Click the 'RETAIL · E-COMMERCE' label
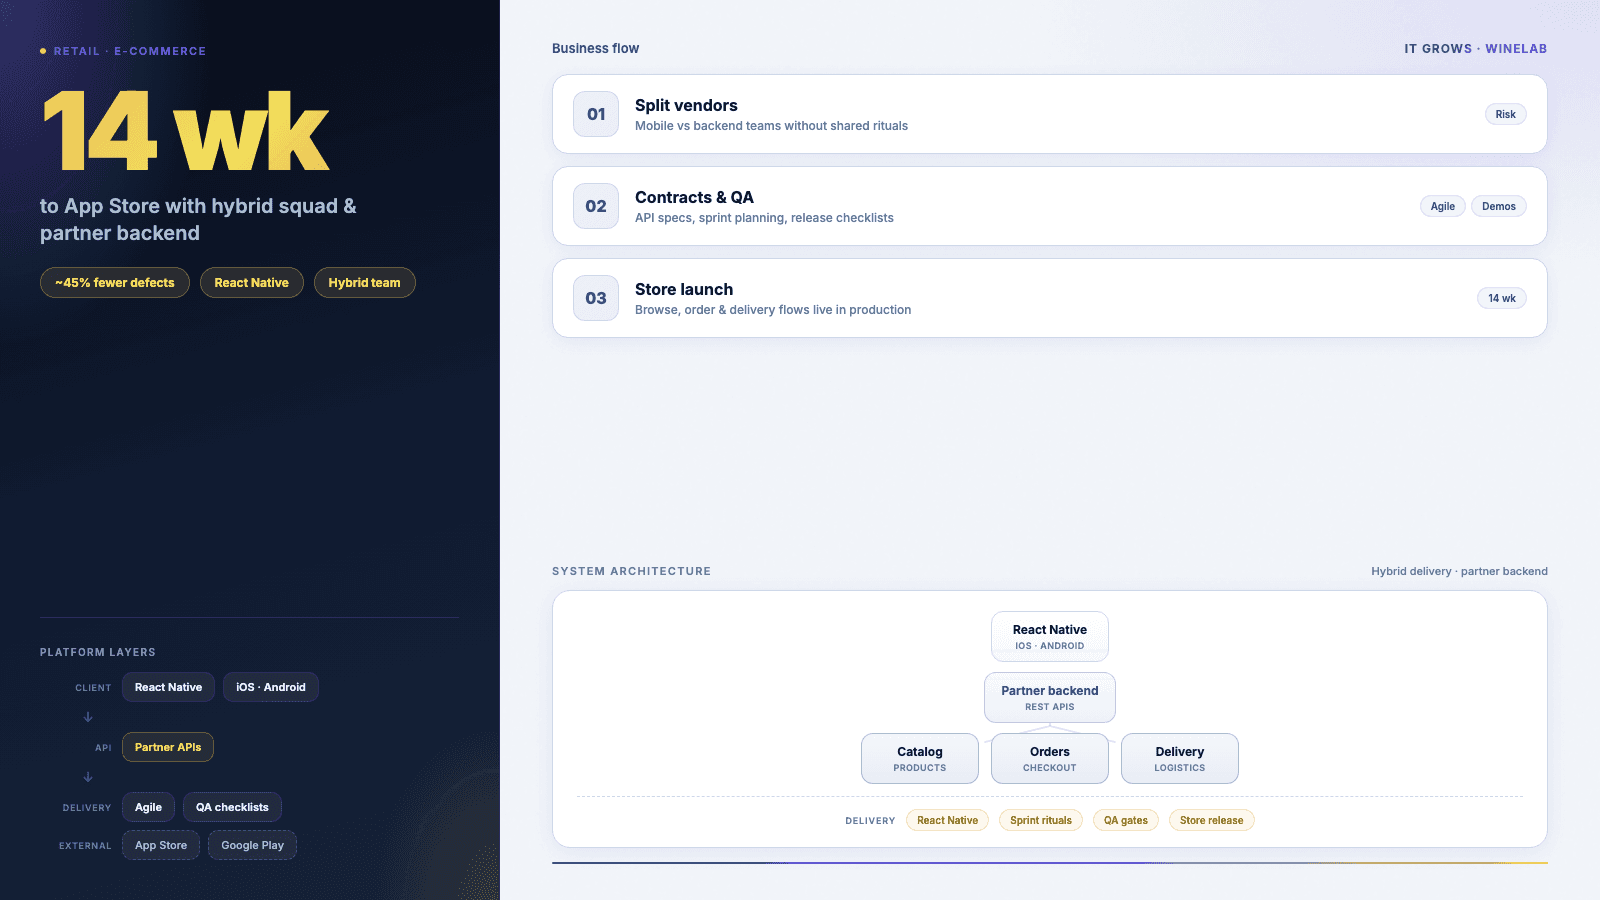 [x=130, y=51]
